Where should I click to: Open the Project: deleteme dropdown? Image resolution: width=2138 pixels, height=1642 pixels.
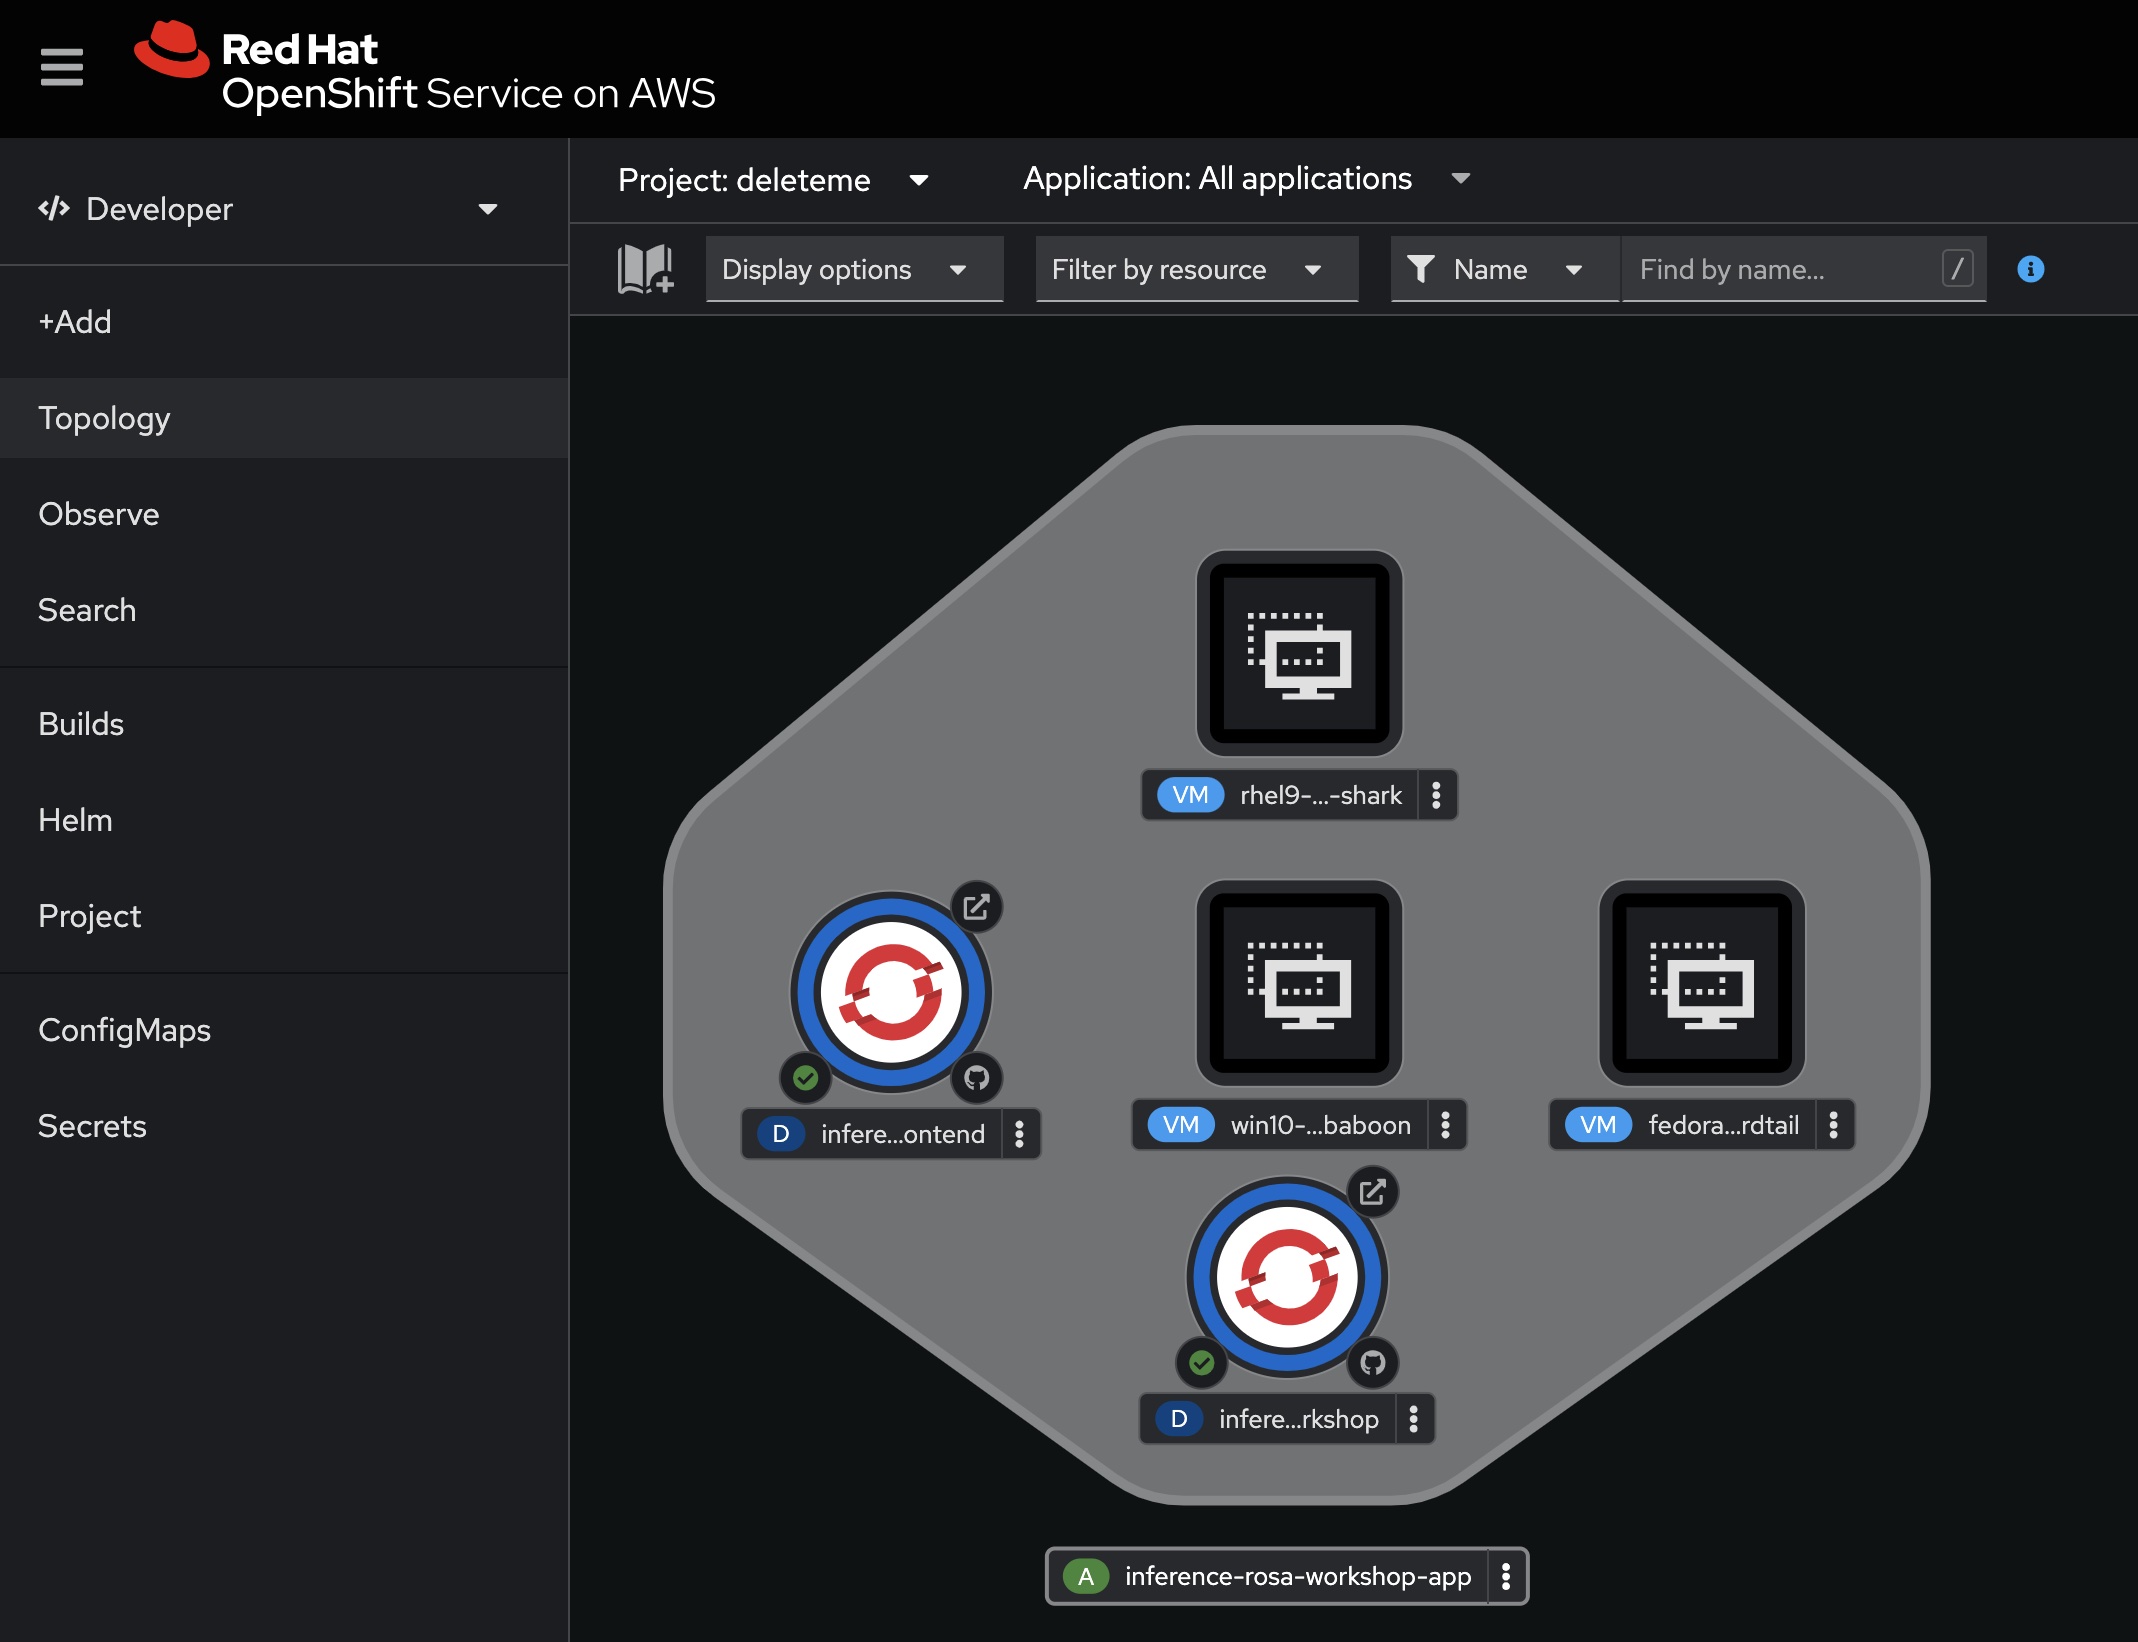pos(773,180)
